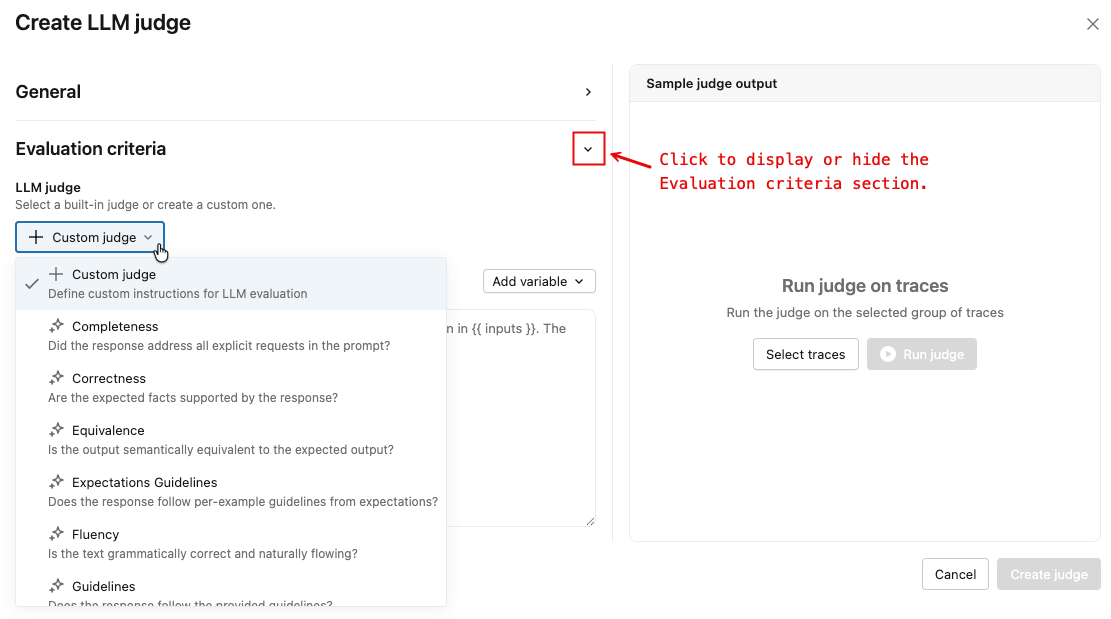
Task: Click the sparkle icon next to Fluency
Action: pos(57,534)
